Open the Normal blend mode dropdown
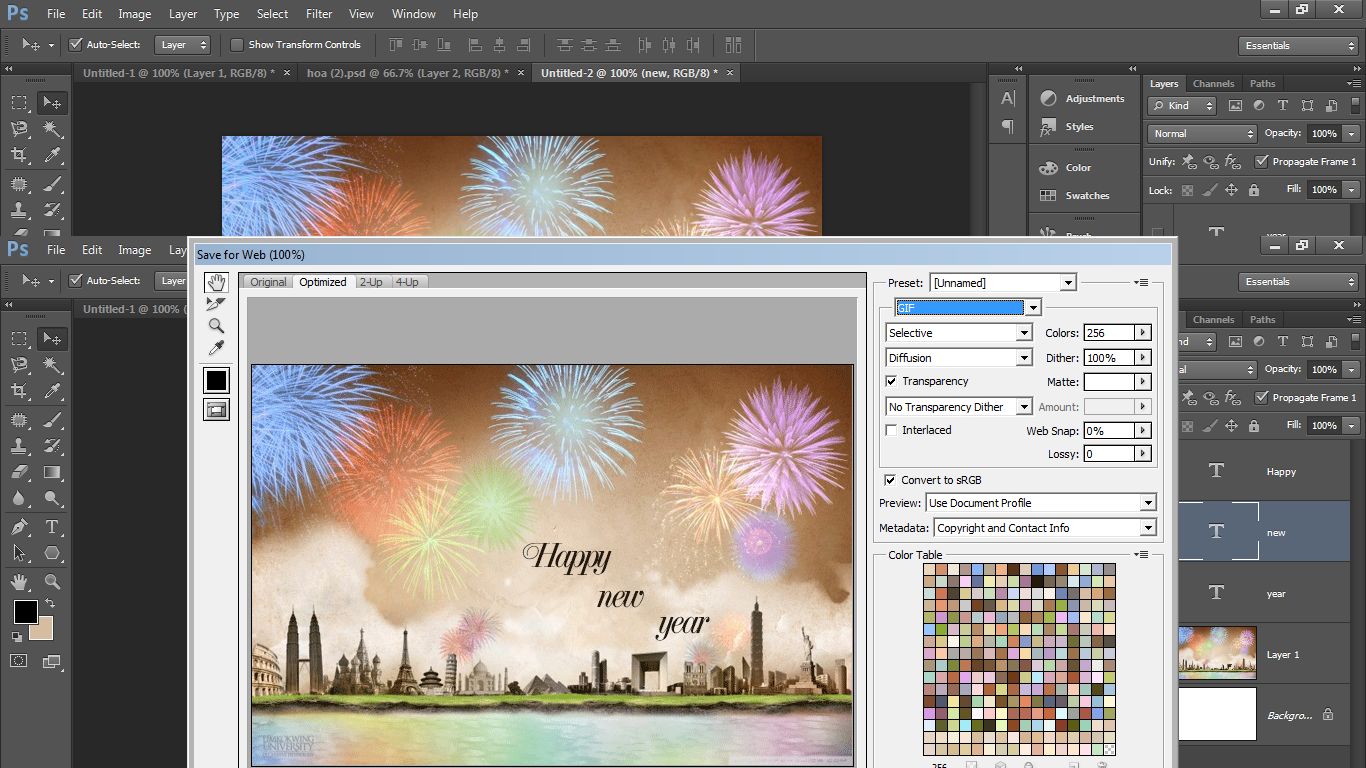This screenshot has width=1366, height=768. [1202, 133]
